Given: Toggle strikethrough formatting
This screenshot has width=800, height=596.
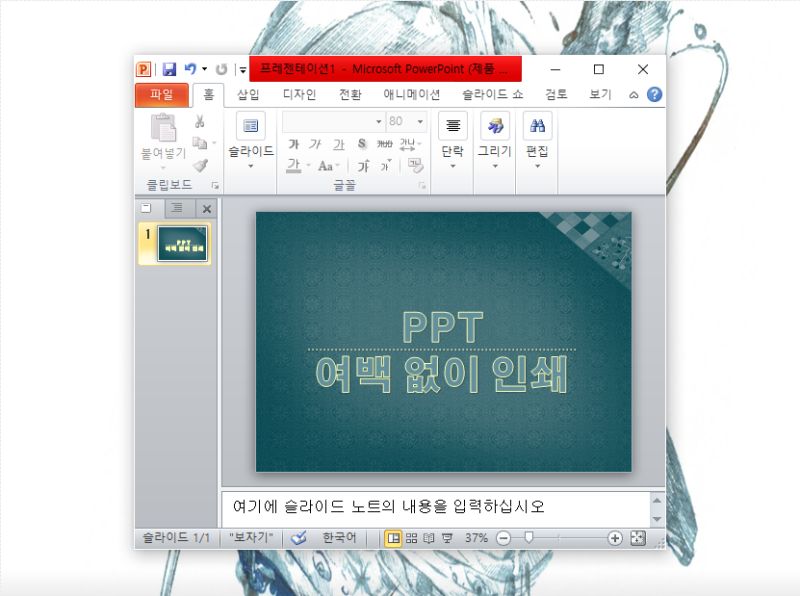Looking at the screenshot, I should click(x=385, y=144).
